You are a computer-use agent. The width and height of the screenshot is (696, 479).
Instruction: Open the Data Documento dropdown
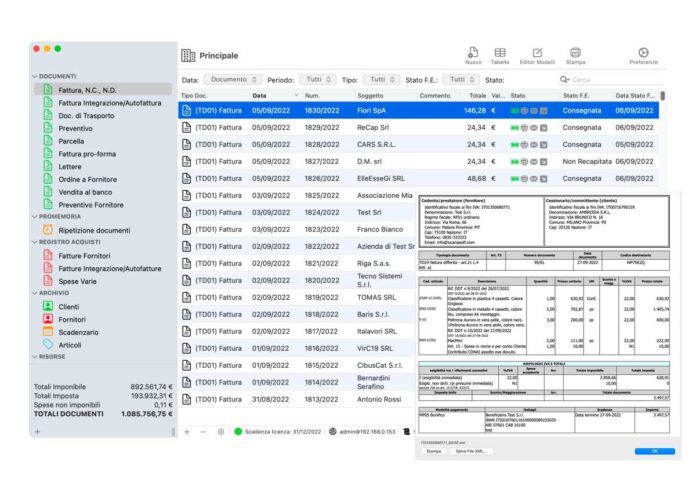click(x=233, y=79)
